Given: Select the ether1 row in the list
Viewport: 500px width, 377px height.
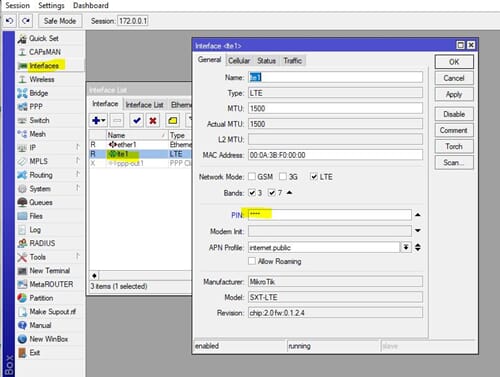Looking at the screenshot, I should pos(140,144).
